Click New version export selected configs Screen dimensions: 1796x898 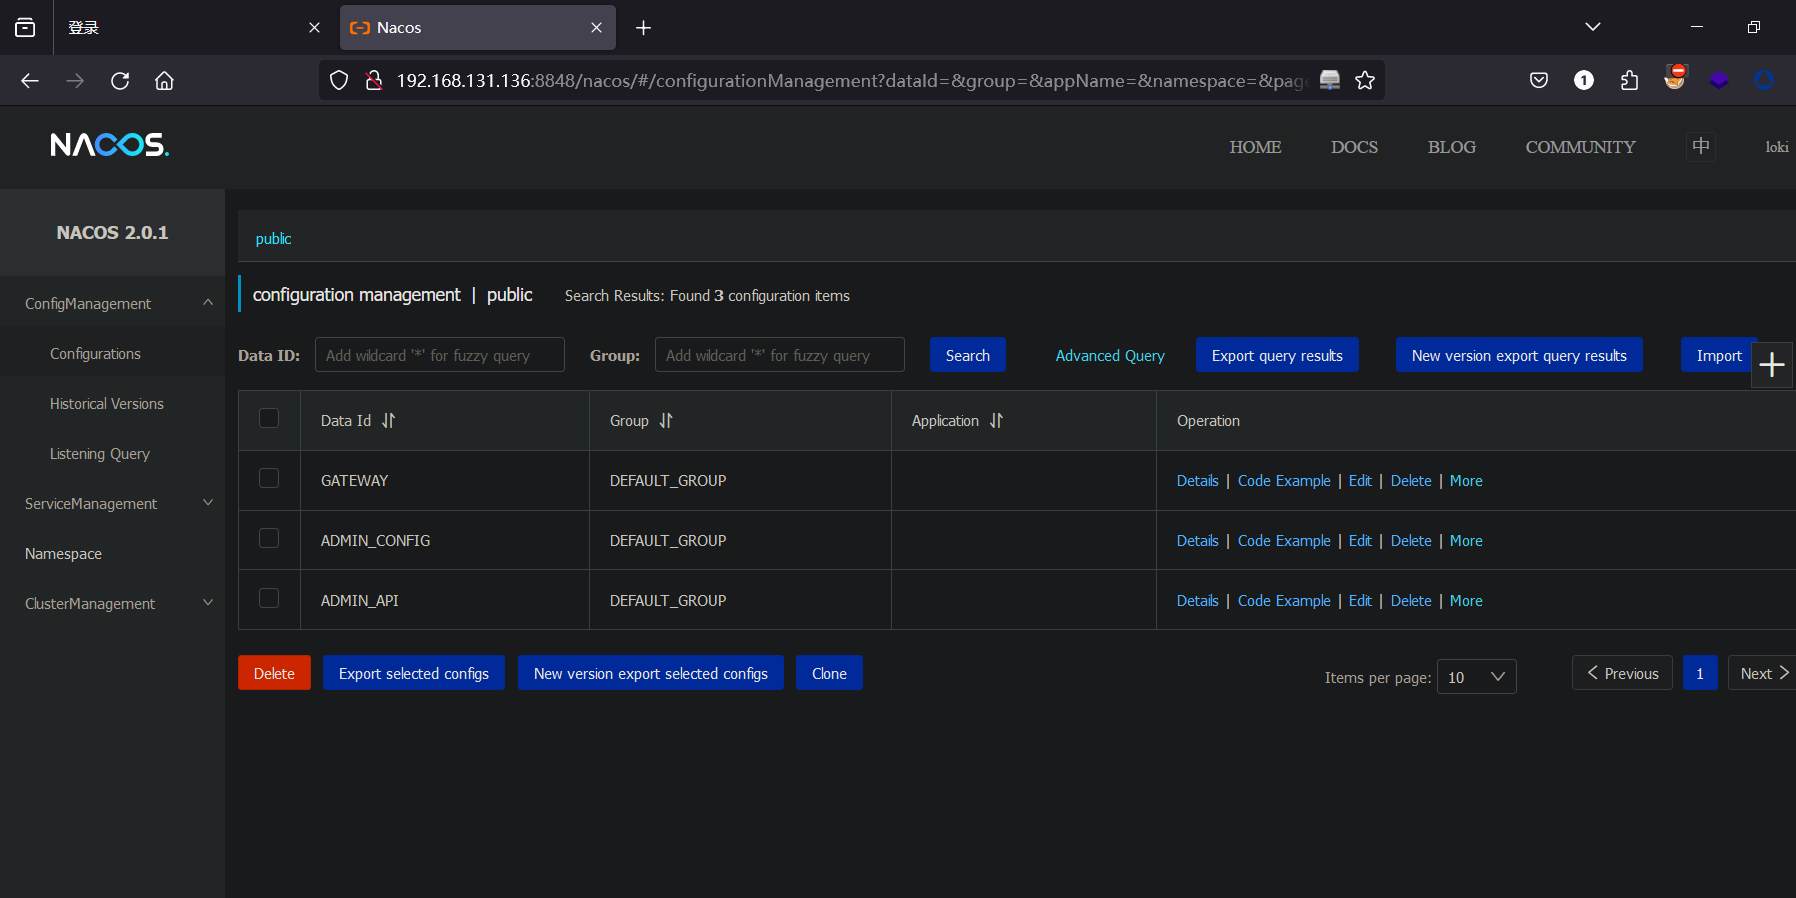(651, 673)
